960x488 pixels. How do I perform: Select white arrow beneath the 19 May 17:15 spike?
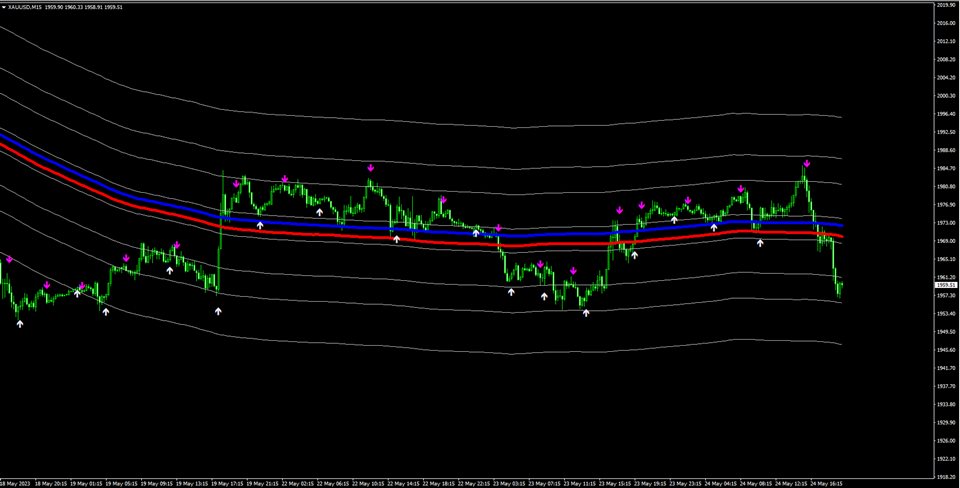pos(218,311)
